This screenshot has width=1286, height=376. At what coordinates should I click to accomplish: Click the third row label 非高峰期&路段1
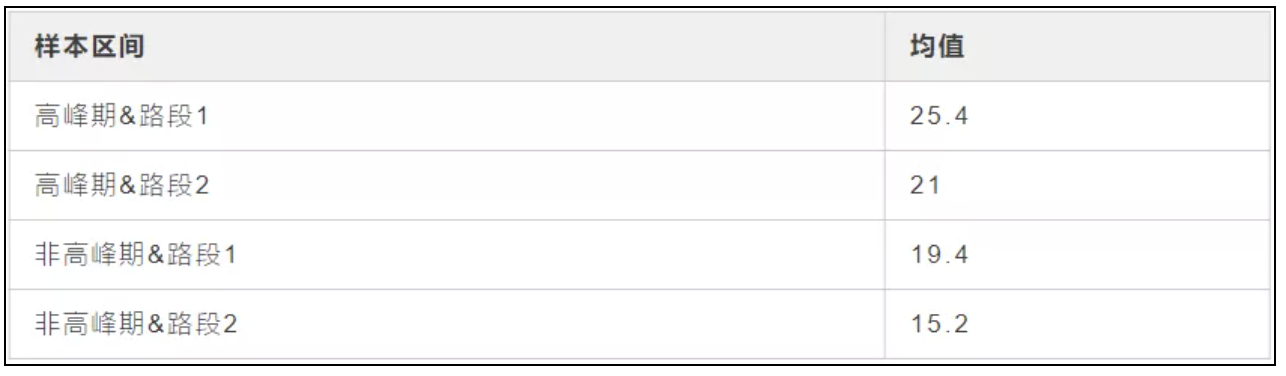click(x=135, y=256)
